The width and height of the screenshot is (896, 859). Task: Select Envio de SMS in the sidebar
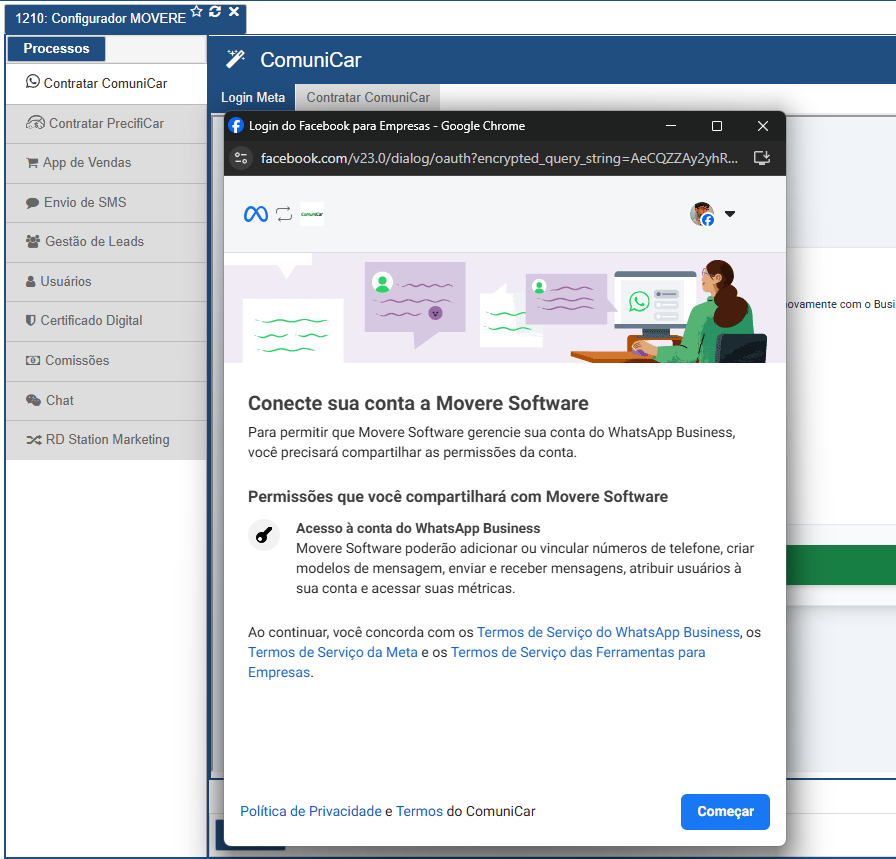[106, 203]
